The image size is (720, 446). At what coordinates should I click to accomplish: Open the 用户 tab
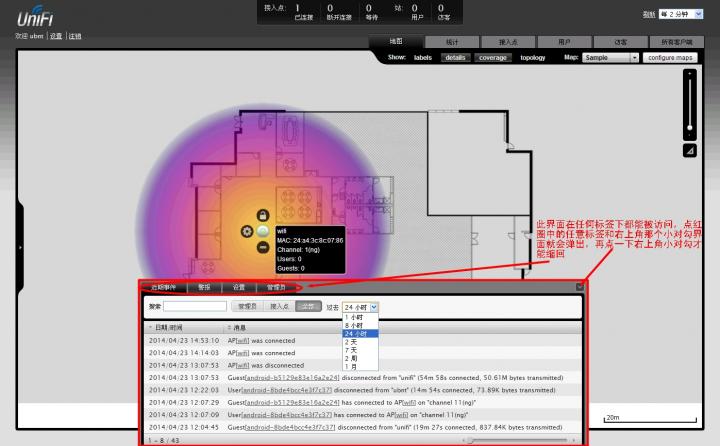click(564, 42)
